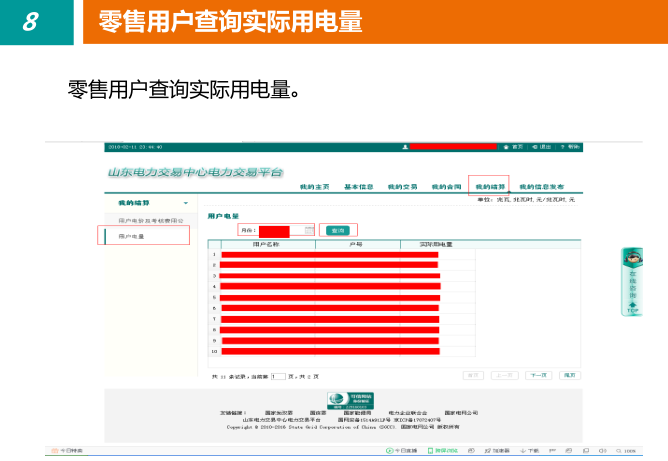Switch to 我的合同 navigation tab
Screen dimensions: 668x461
click(x=446, y=187)
